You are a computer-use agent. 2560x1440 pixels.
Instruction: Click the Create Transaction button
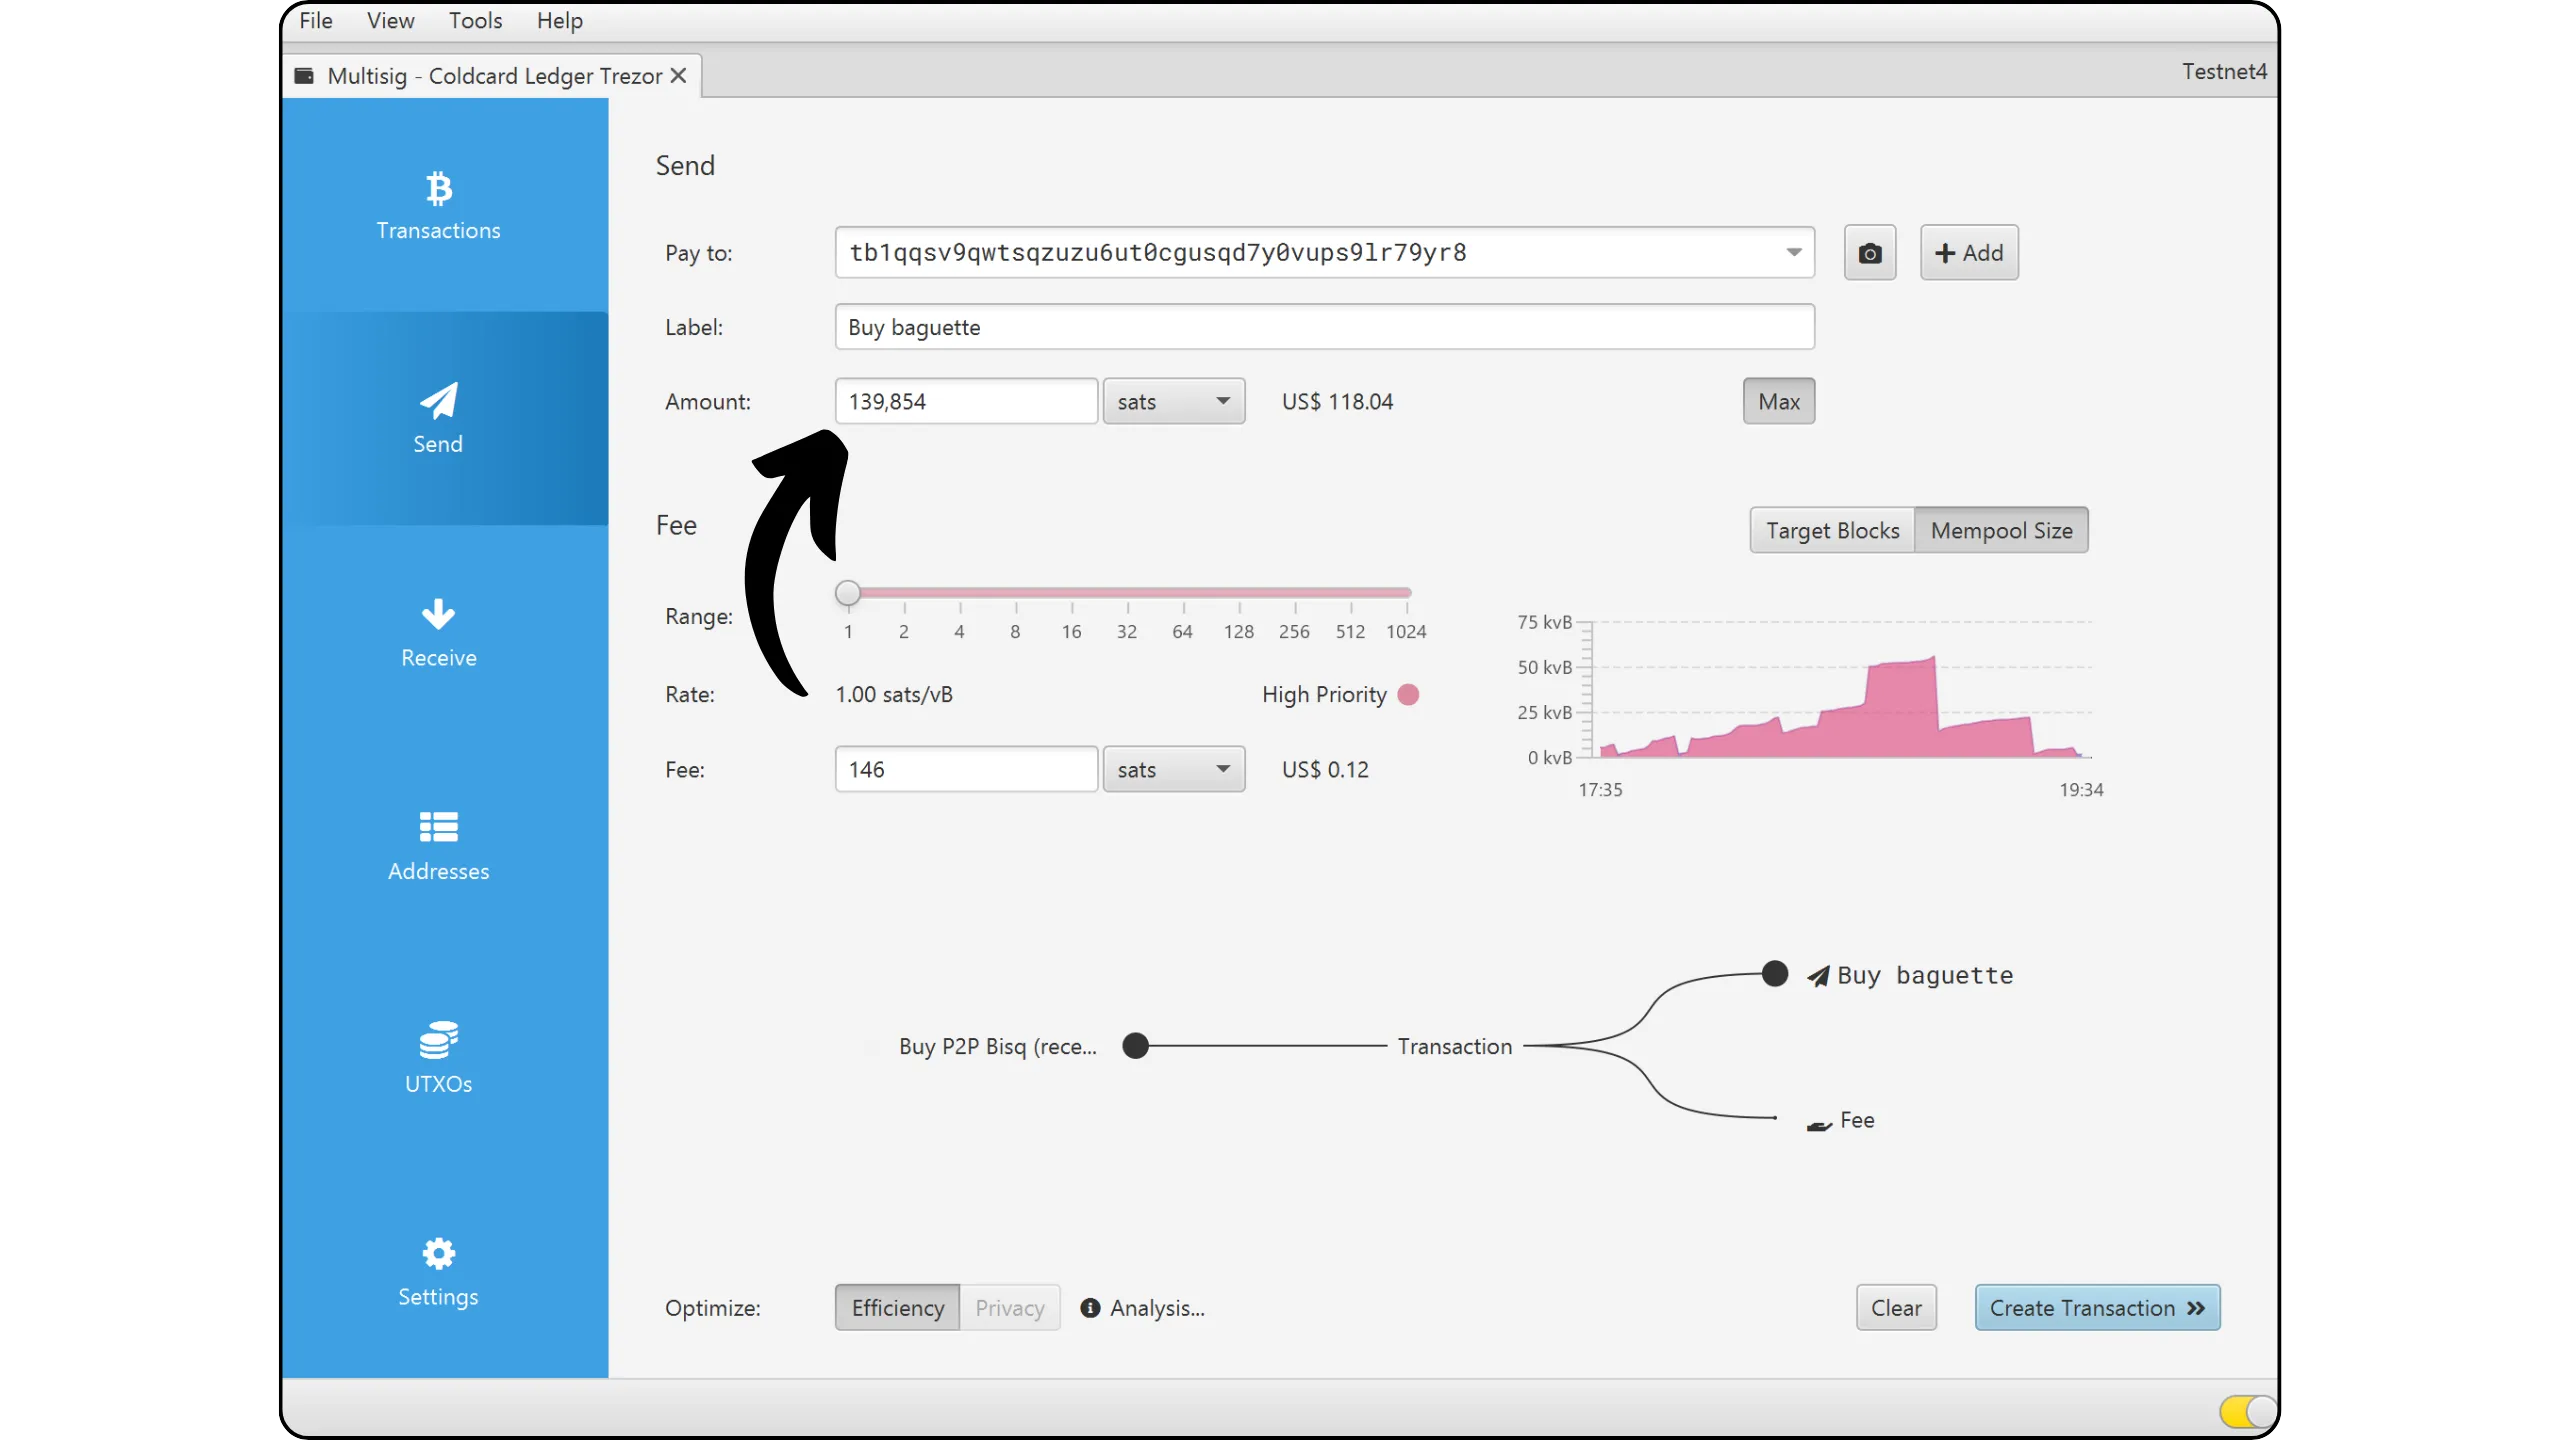(2097, 1308)
